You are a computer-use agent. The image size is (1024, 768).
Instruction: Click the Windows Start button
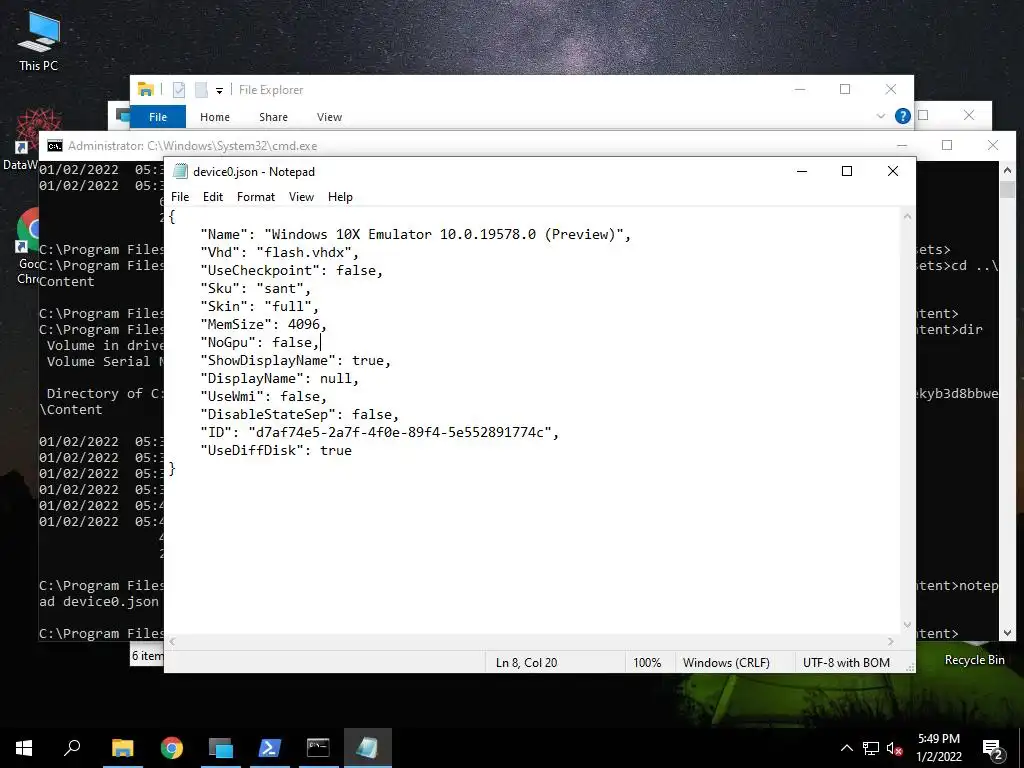coord(24,748)
